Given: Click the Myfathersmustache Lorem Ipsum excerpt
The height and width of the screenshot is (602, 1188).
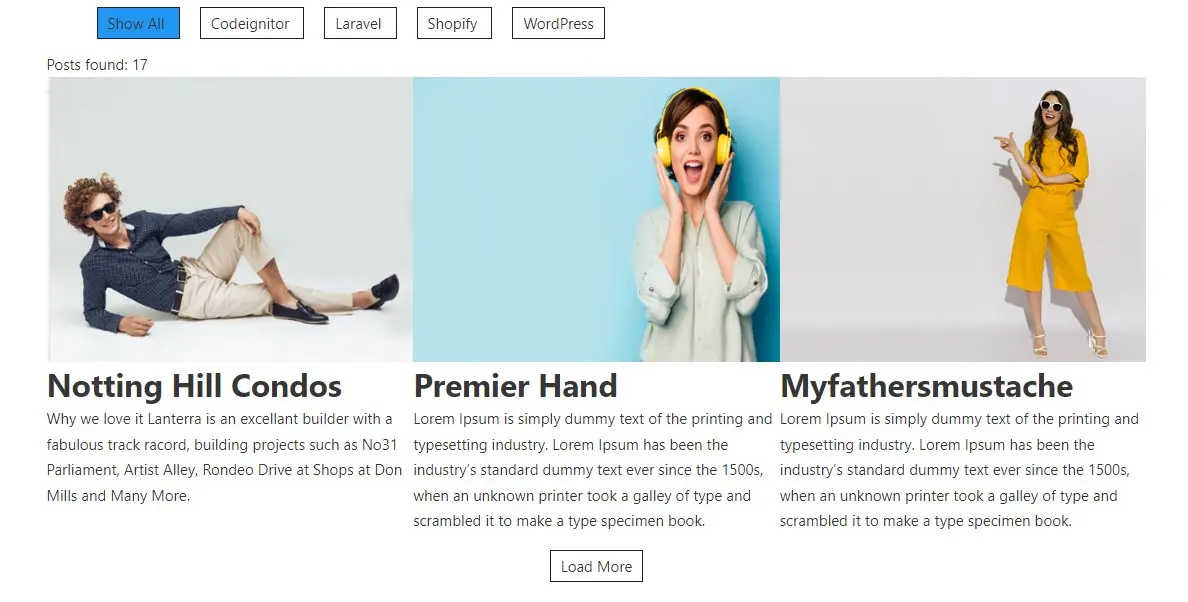Looking at the screenshot, I should pos(959,470).
